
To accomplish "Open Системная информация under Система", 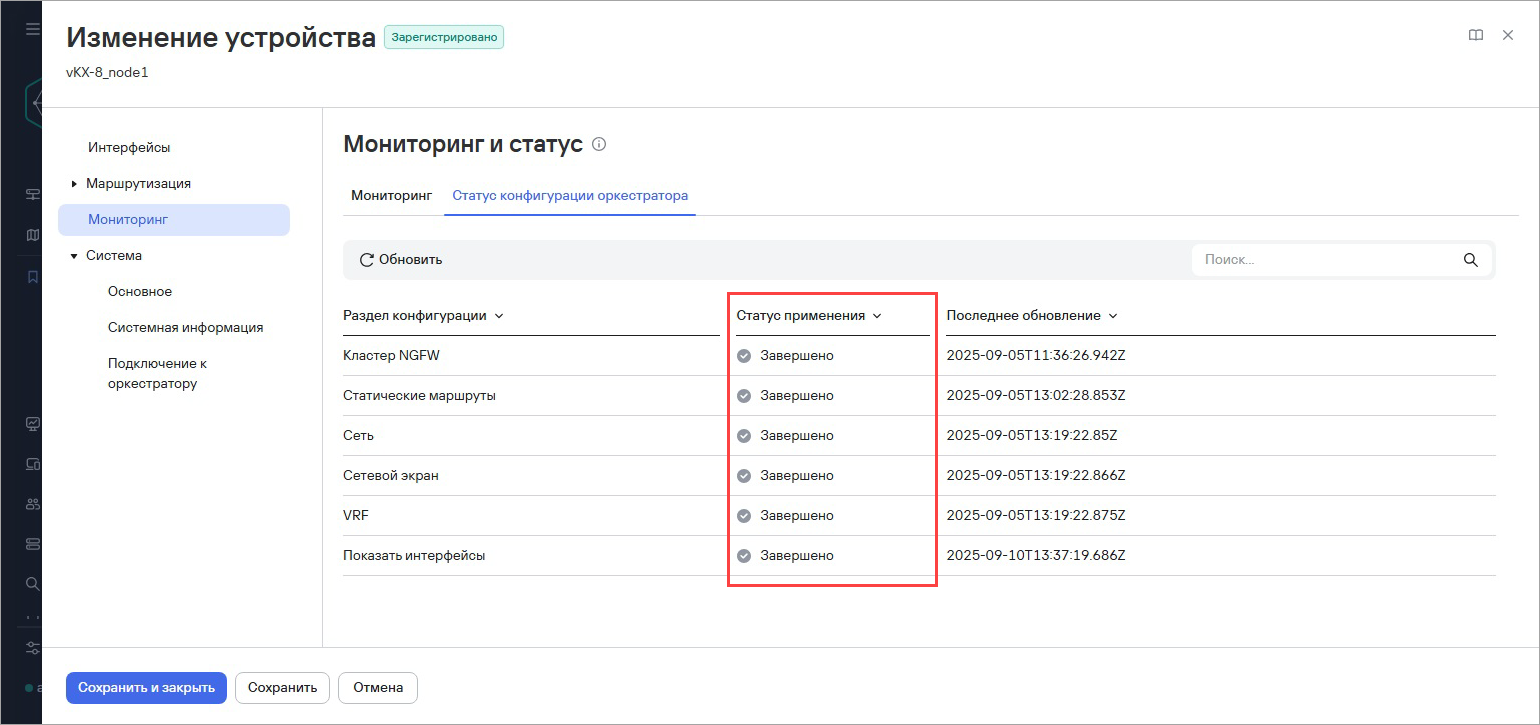I will tap(186, 327).
